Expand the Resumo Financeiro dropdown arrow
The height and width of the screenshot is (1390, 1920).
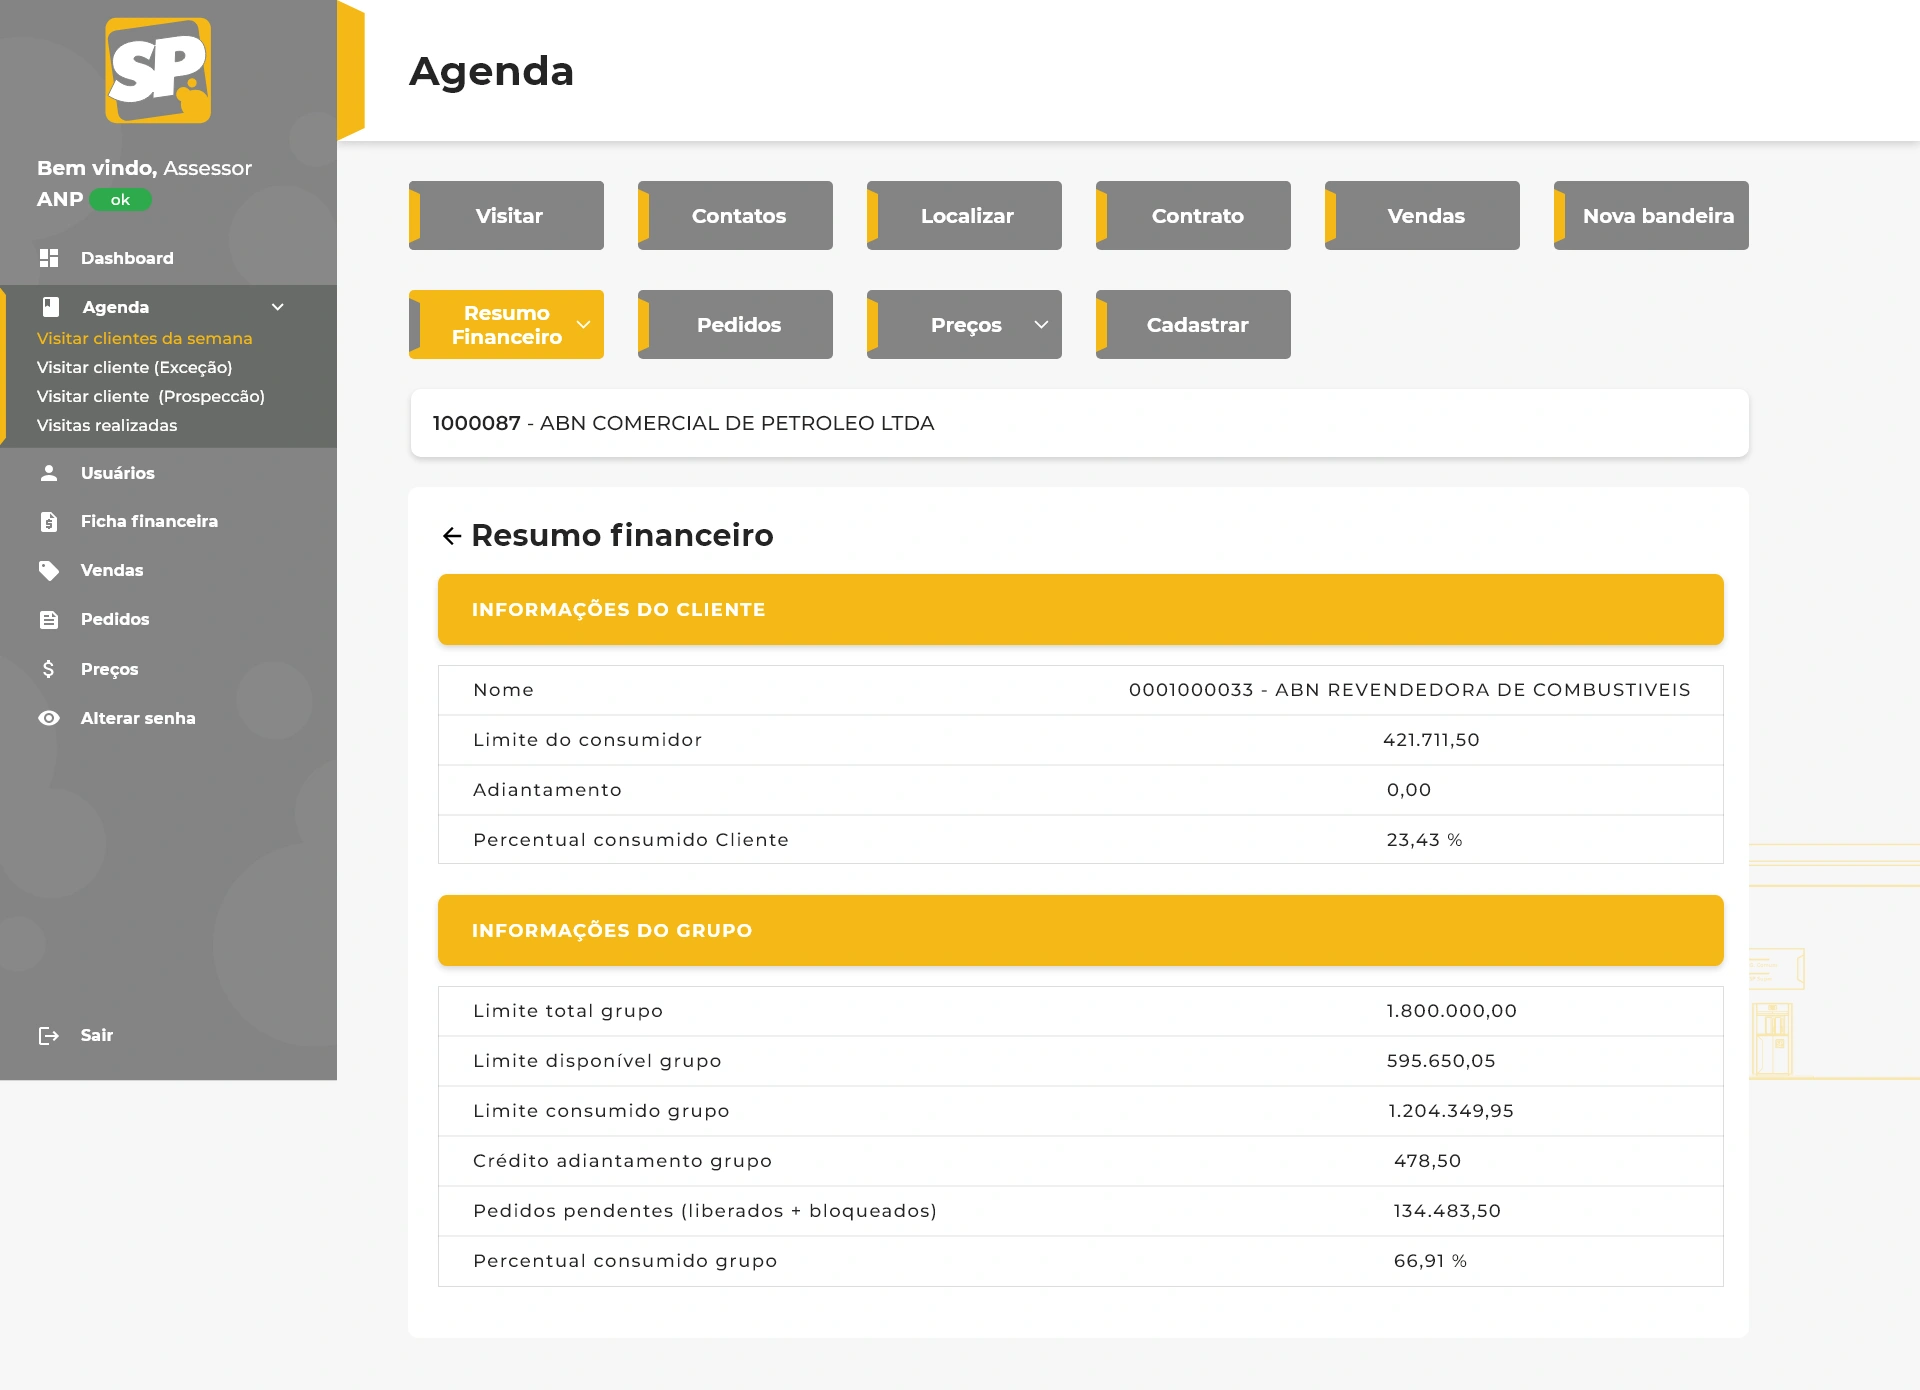coord(584,325)
